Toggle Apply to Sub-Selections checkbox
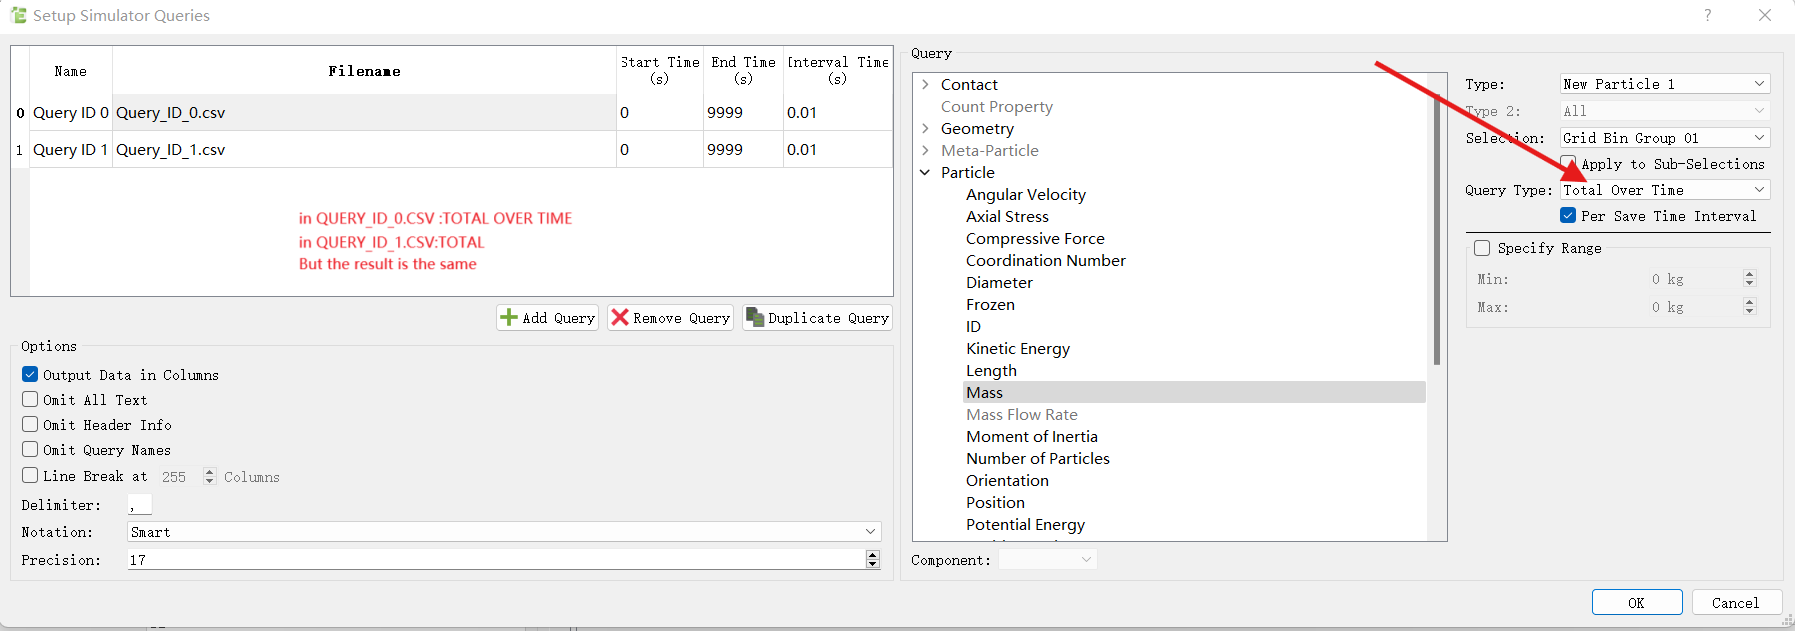 pyautogui.click(x=1568, y=163)
